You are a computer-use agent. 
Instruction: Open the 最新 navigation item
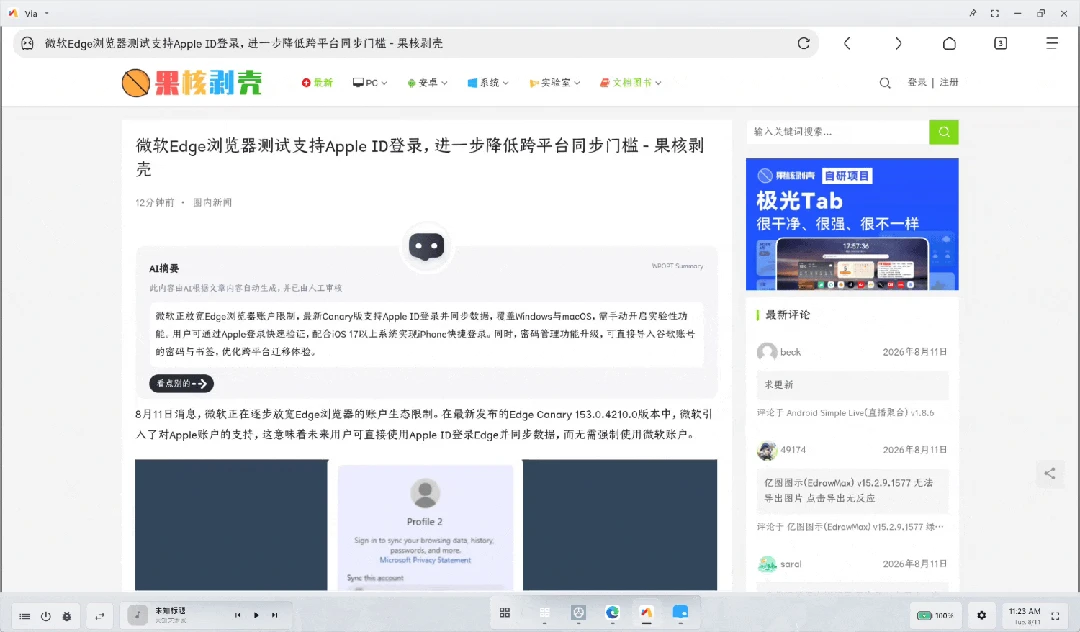coord(317,83)
